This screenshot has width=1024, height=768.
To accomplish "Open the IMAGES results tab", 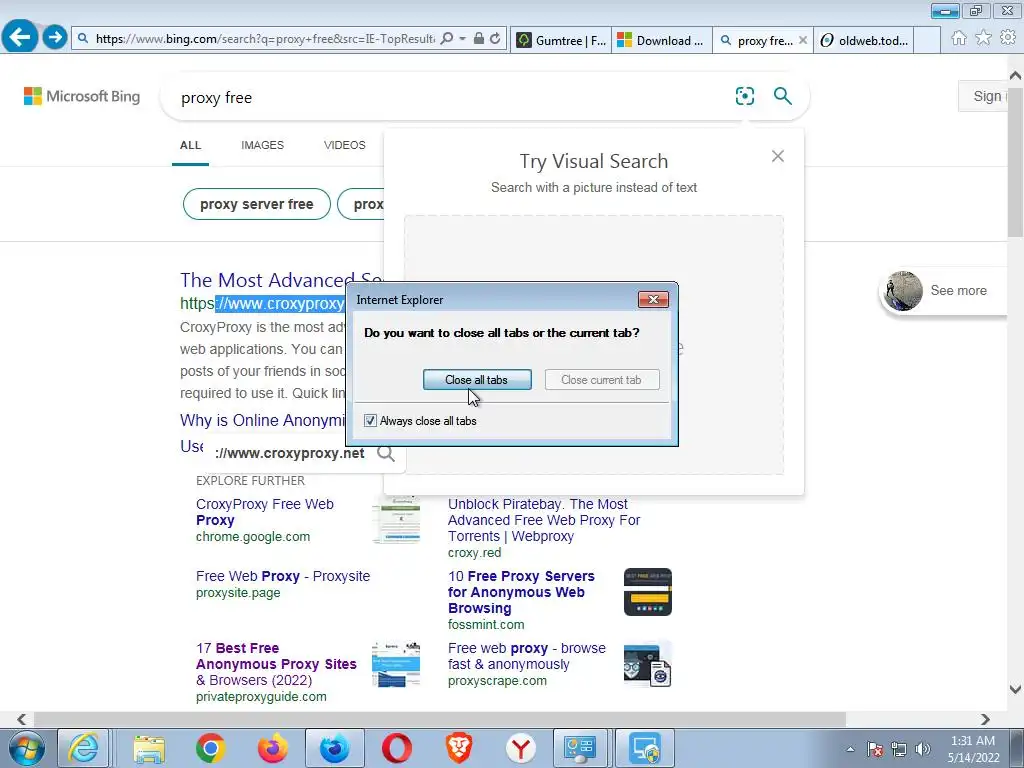I will point(262,145).
